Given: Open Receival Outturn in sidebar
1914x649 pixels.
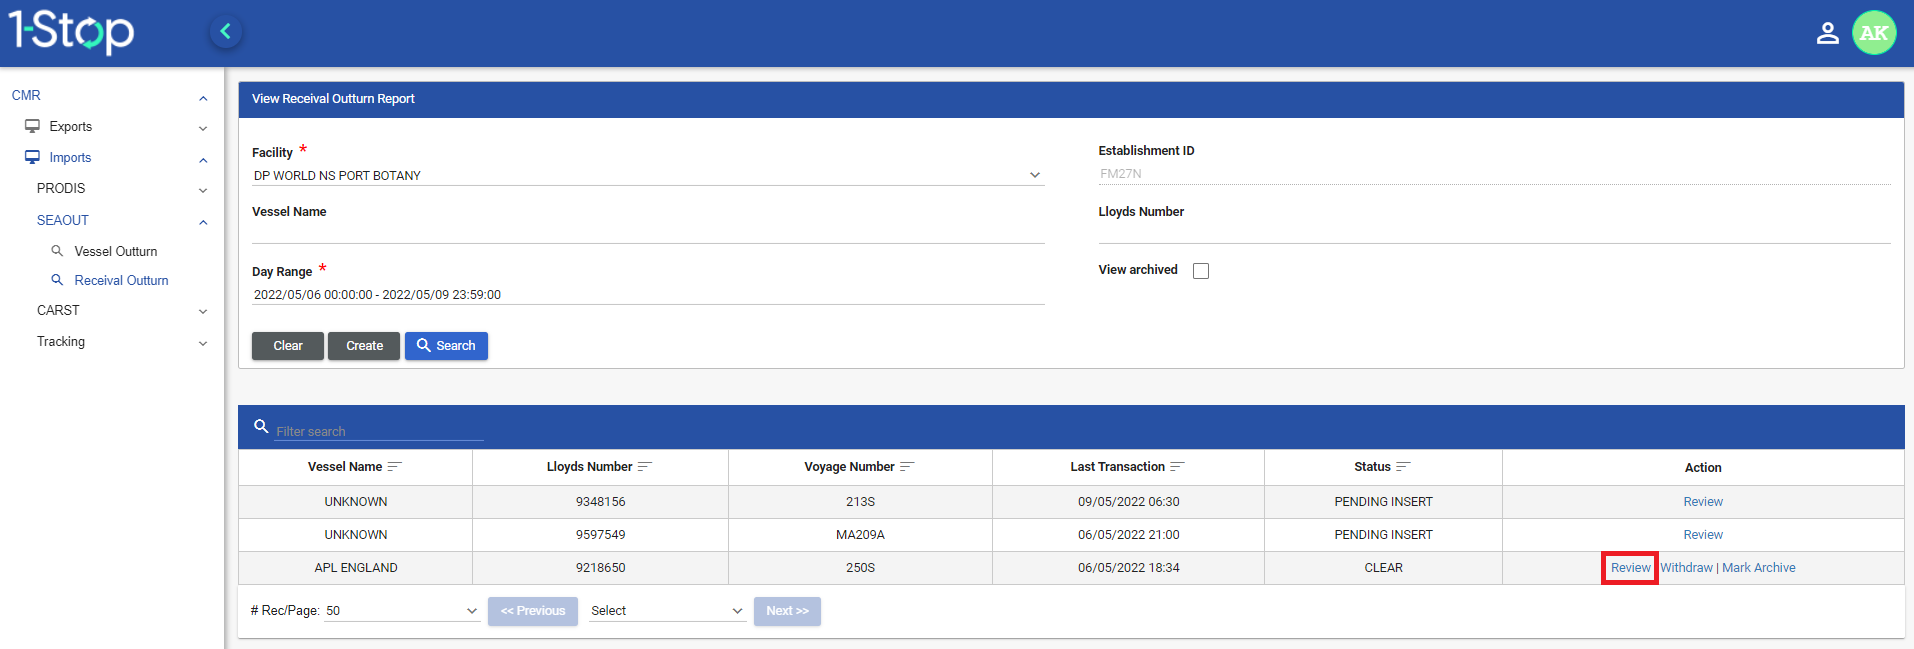Looking at the screenshot, I should tap(121, 281).
